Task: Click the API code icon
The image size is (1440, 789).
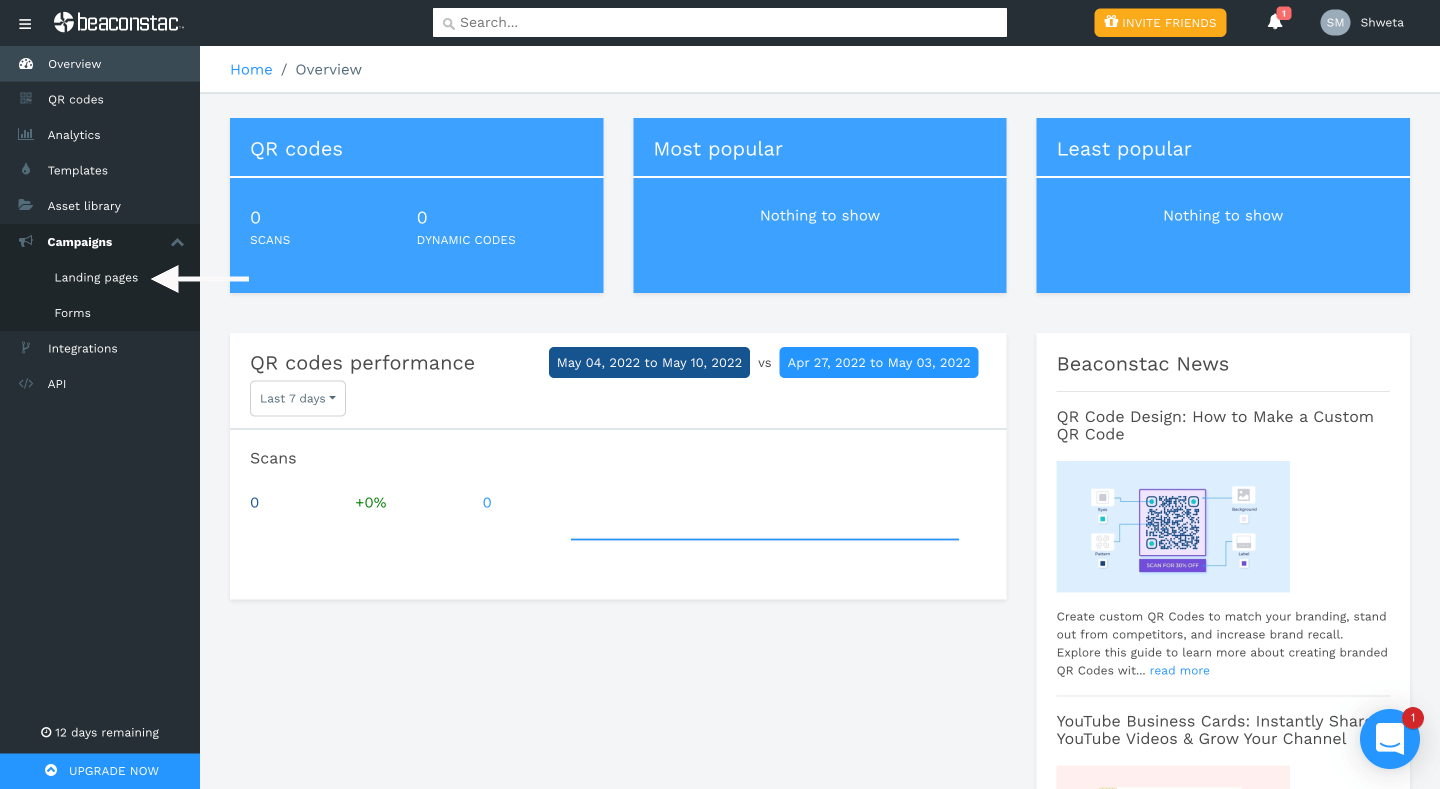Action: [26, 384]
